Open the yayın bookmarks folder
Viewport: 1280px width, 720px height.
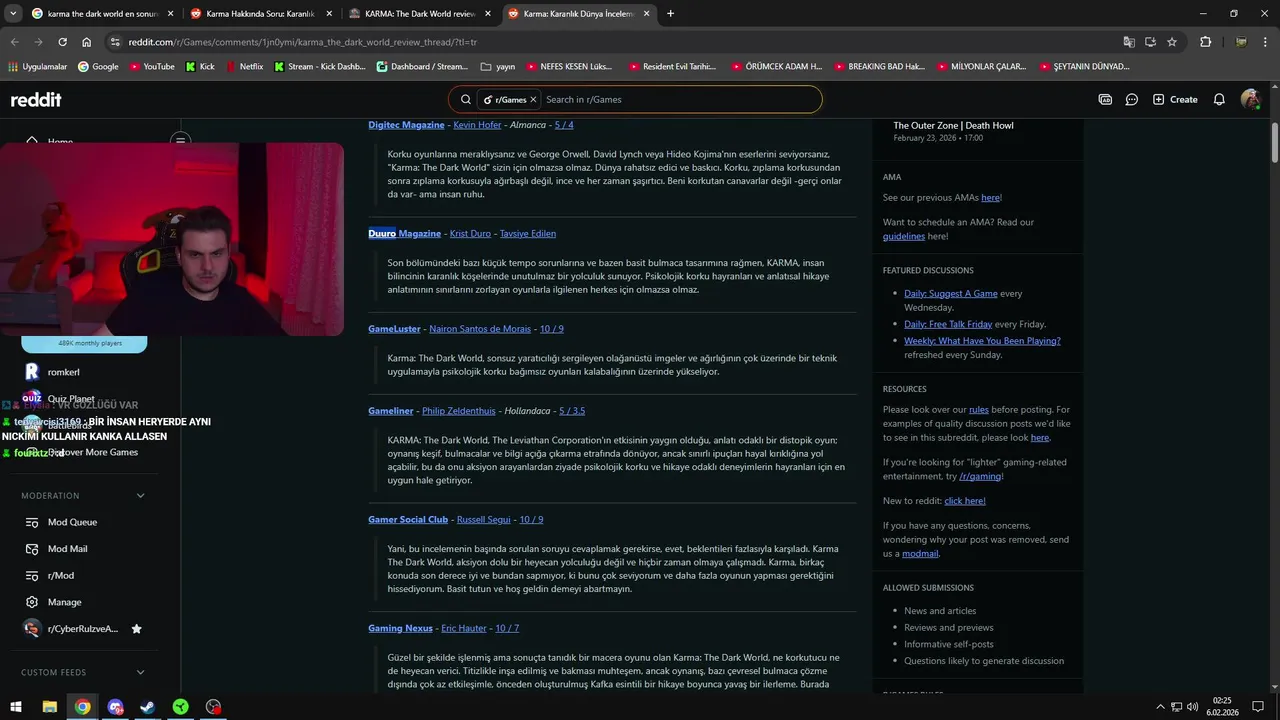click(x=498, y=67)
